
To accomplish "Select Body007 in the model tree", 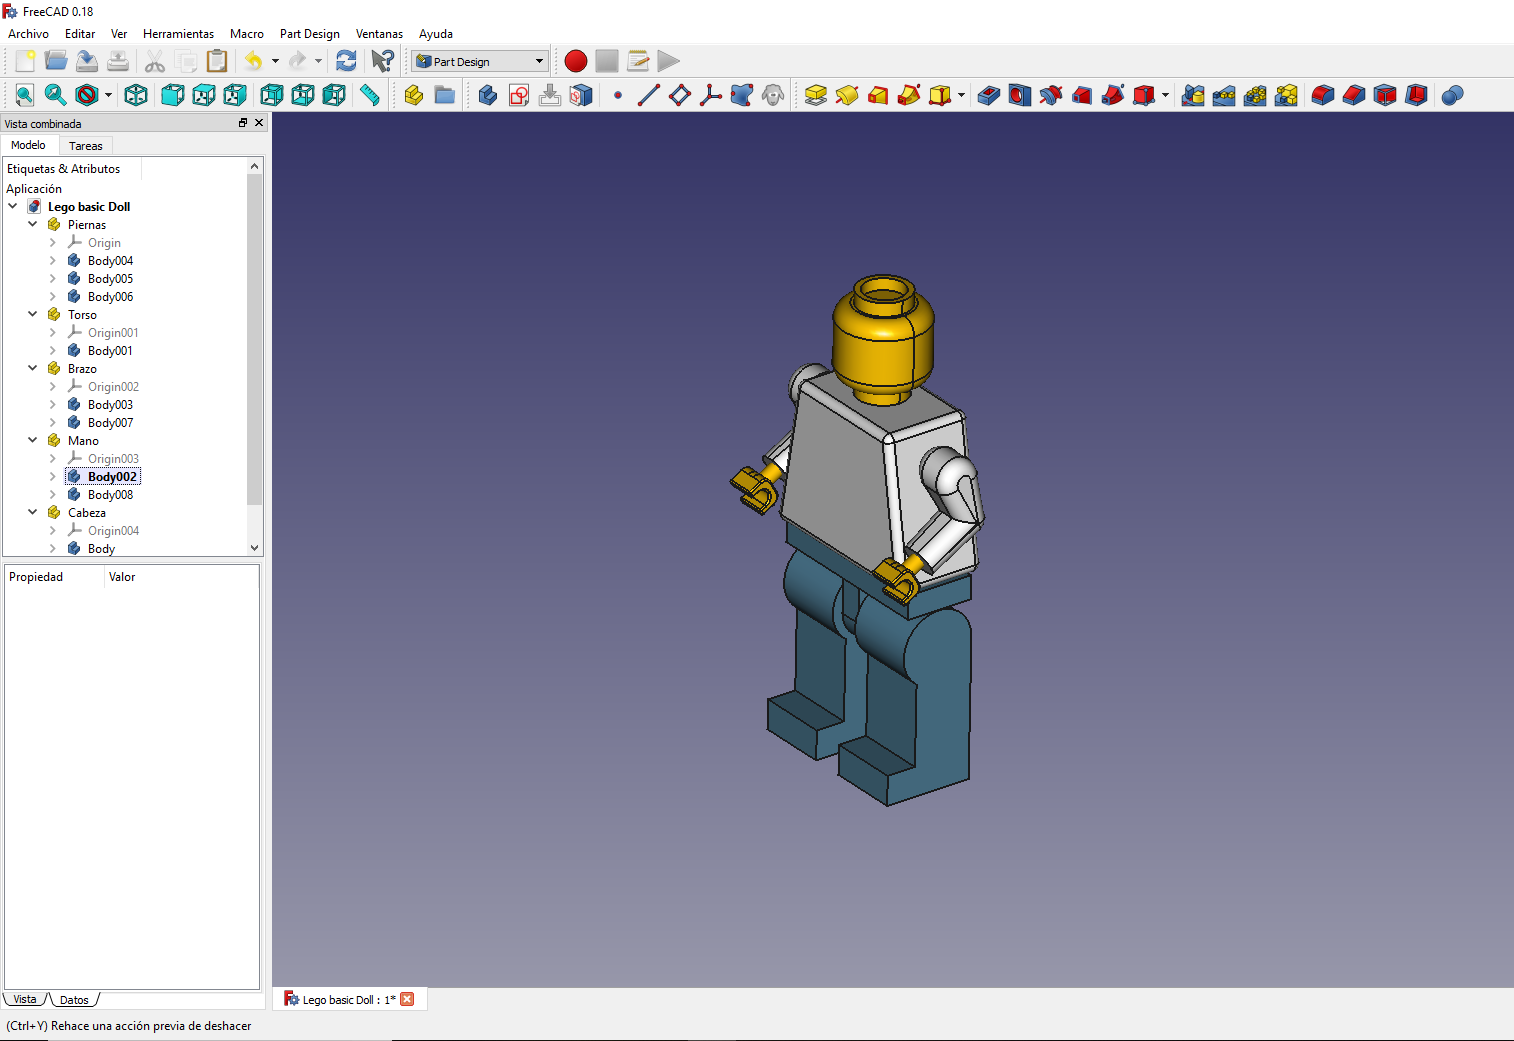I will coord(110,422).
